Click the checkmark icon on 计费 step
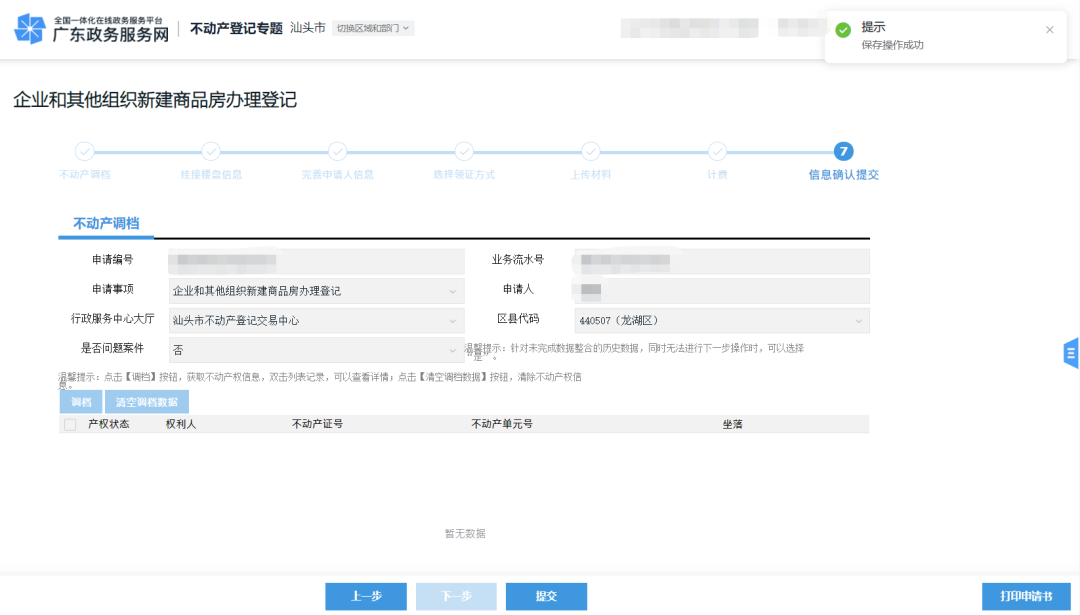The height and width of the screenshot is (615, 1080). point(717,150)
